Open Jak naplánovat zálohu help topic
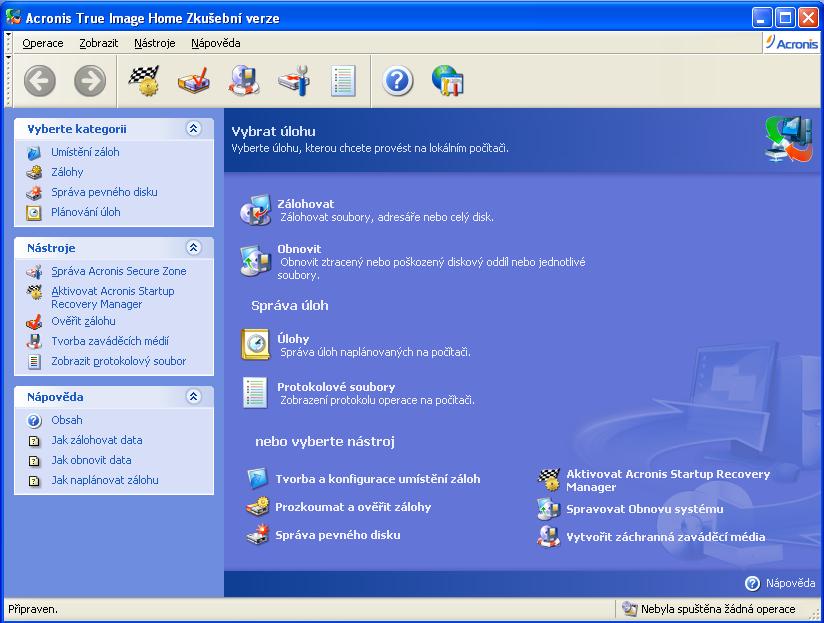Viewport: 824px width, 623px height. (105, 480)
